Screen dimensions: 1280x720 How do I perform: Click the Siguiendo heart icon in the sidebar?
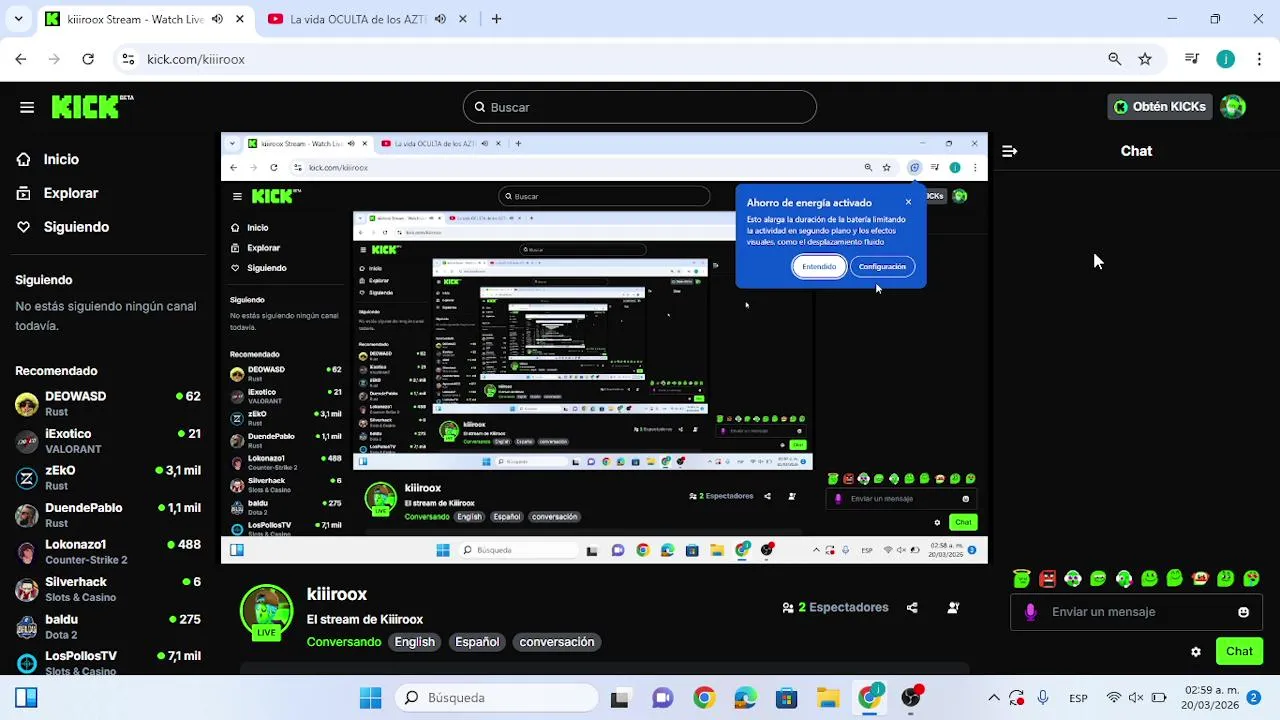24,227
